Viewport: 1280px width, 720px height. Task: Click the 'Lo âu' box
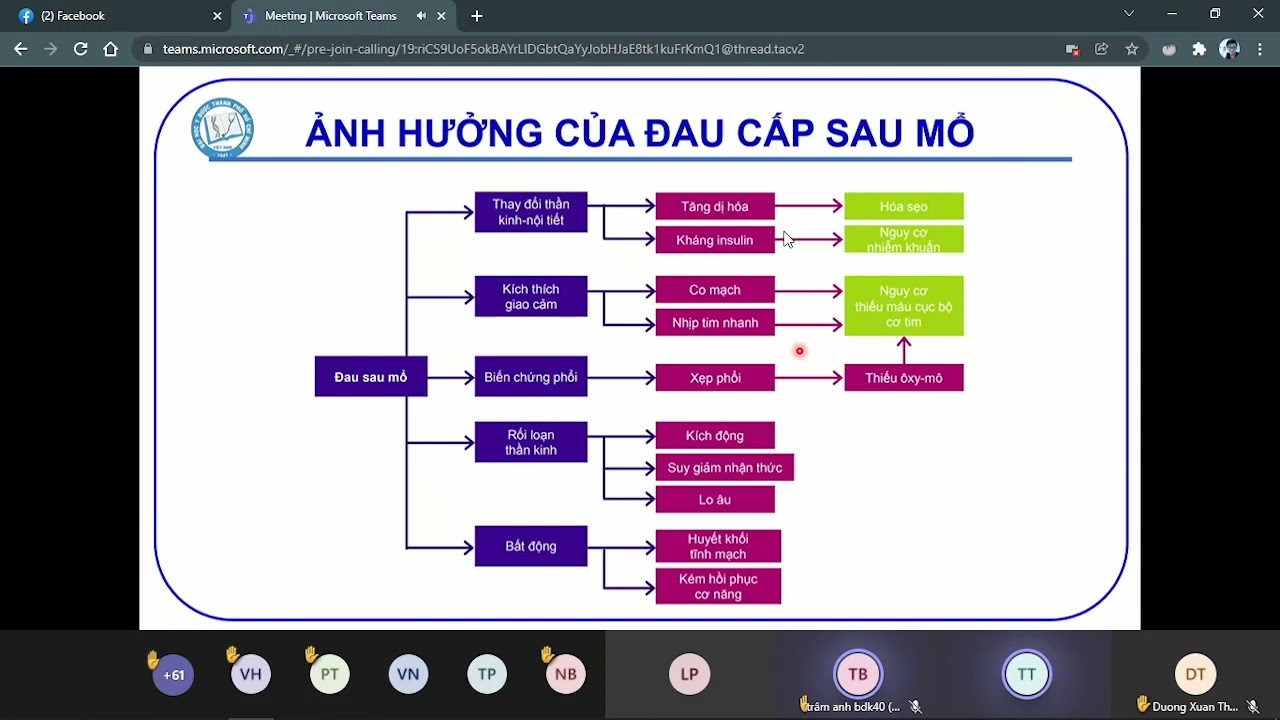(x=715, y=500)
